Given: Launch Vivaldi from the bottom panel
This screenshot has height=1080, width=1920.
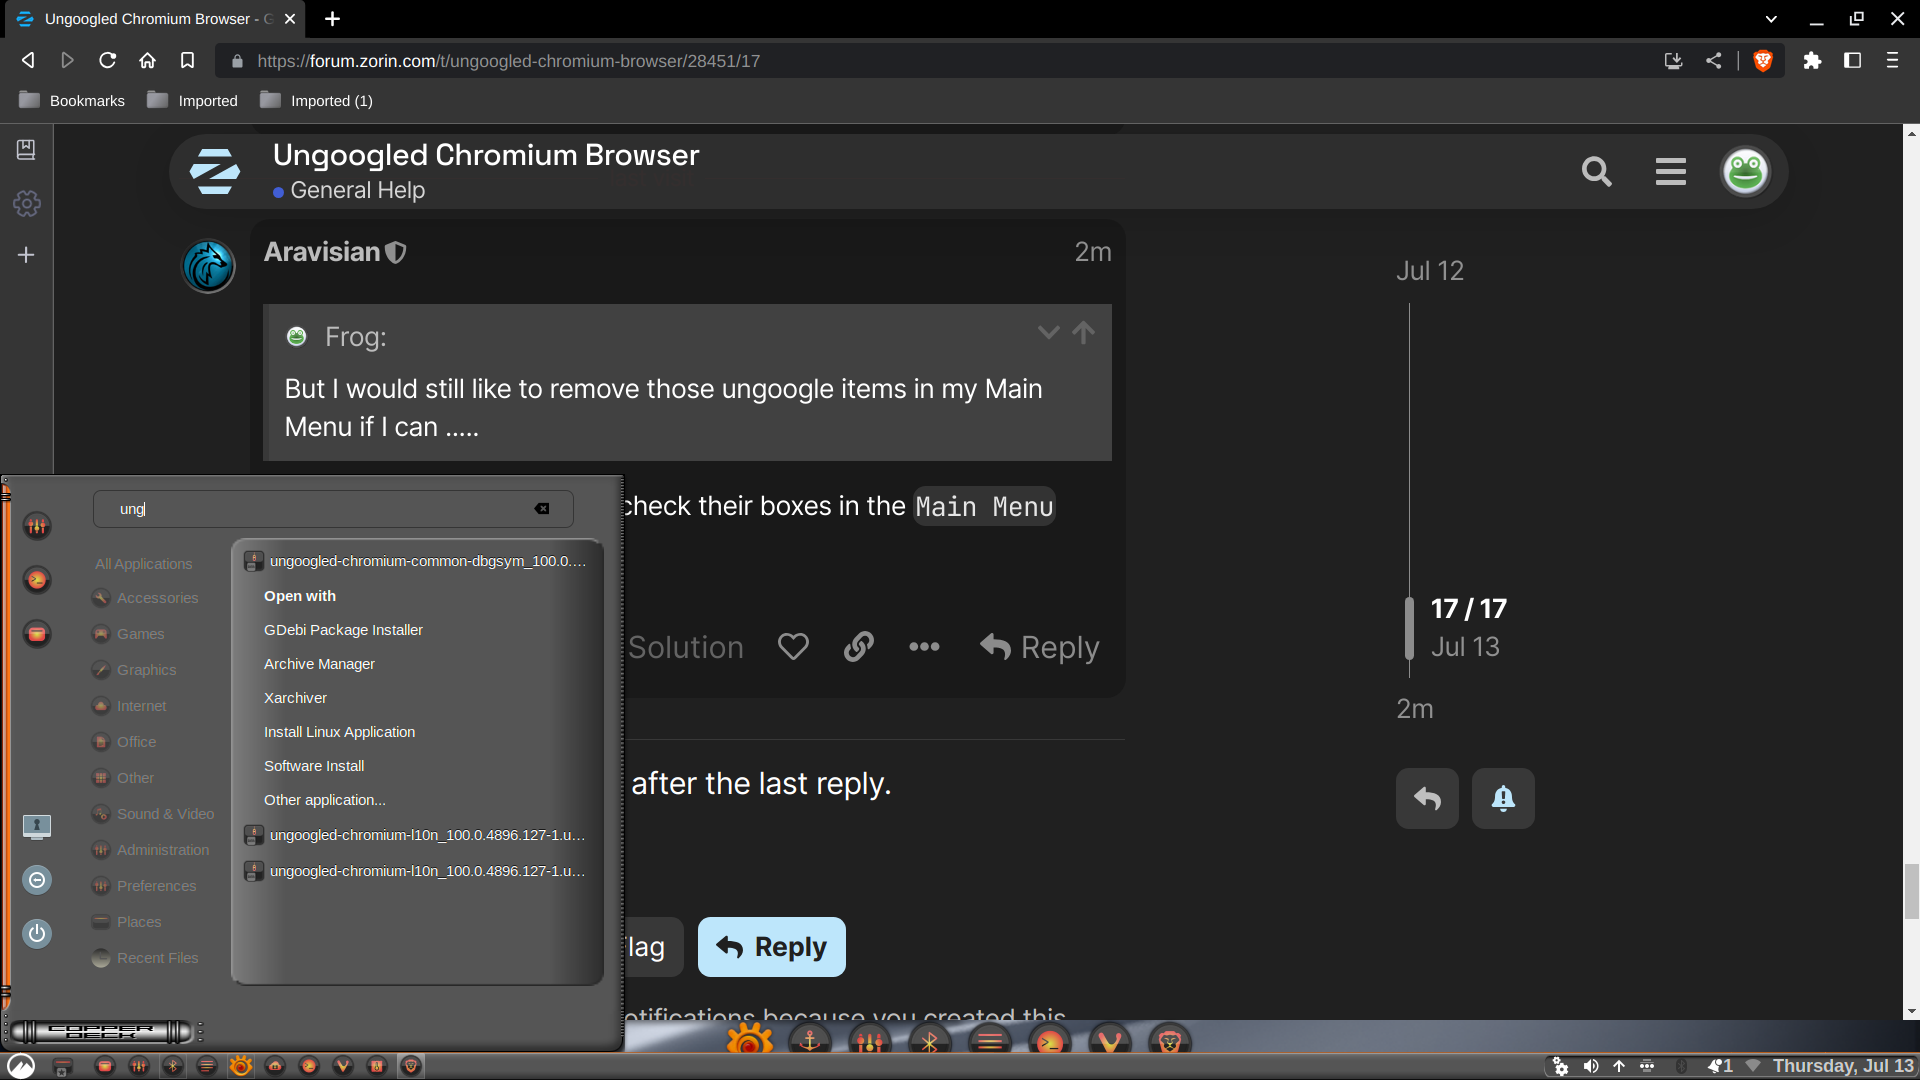Looking at the screenshot, I should [343, 1066].
